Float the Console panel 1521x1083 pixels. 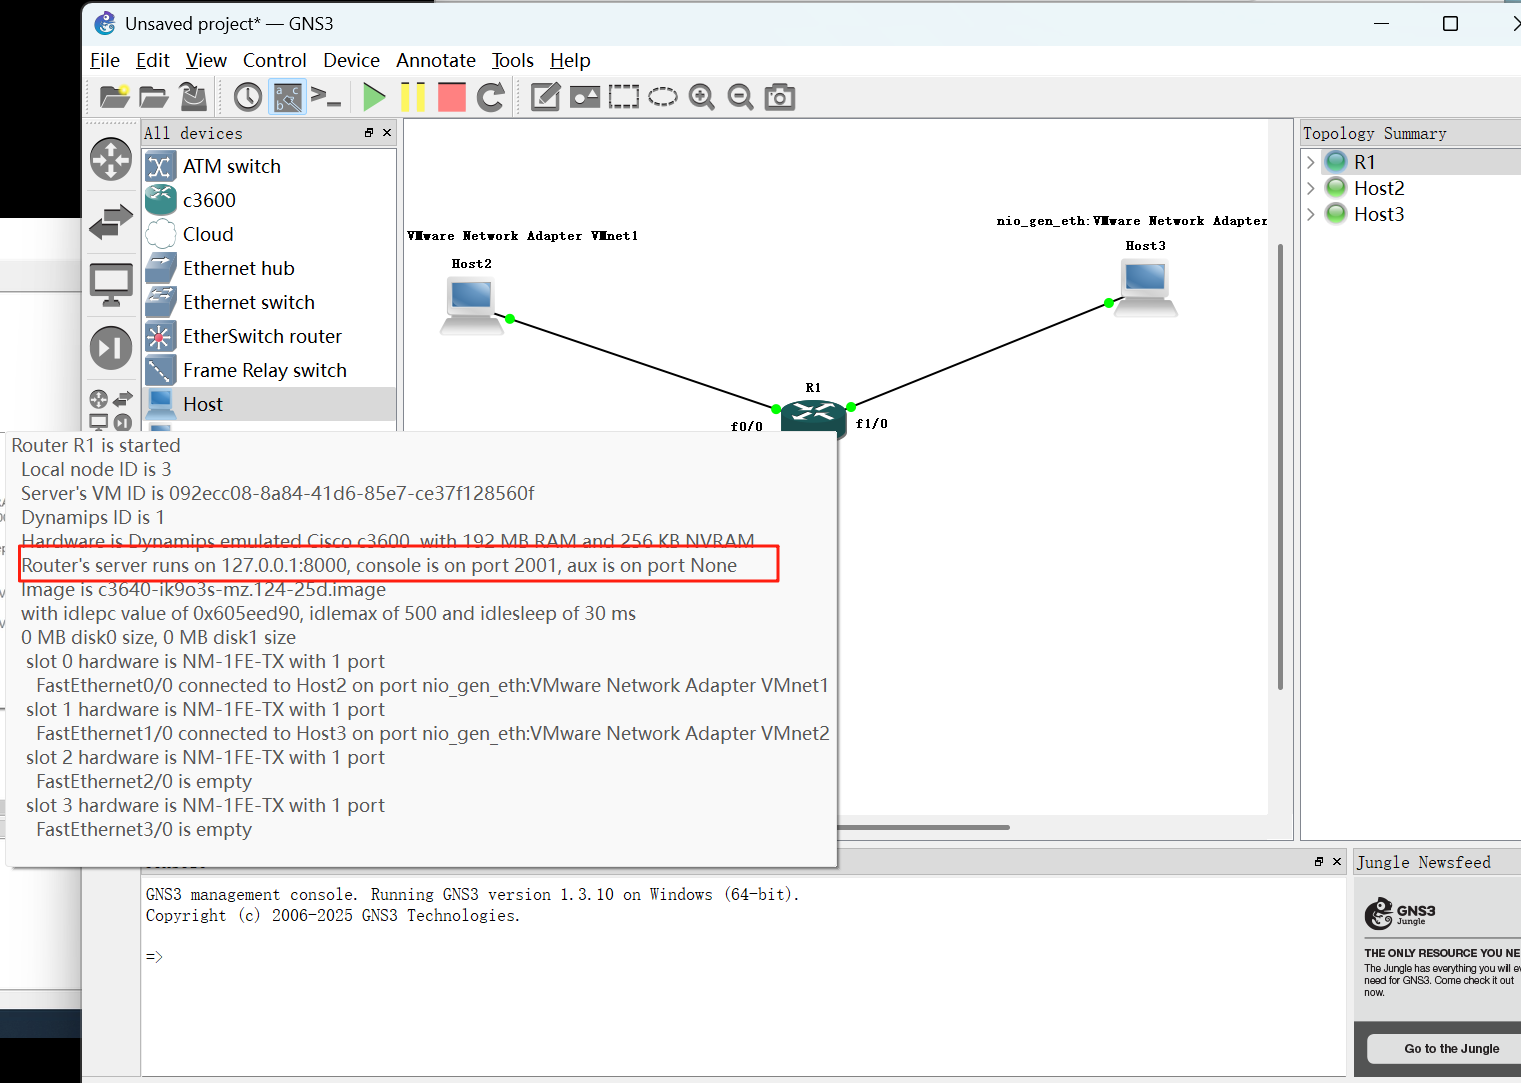(x=1319, y=861)
